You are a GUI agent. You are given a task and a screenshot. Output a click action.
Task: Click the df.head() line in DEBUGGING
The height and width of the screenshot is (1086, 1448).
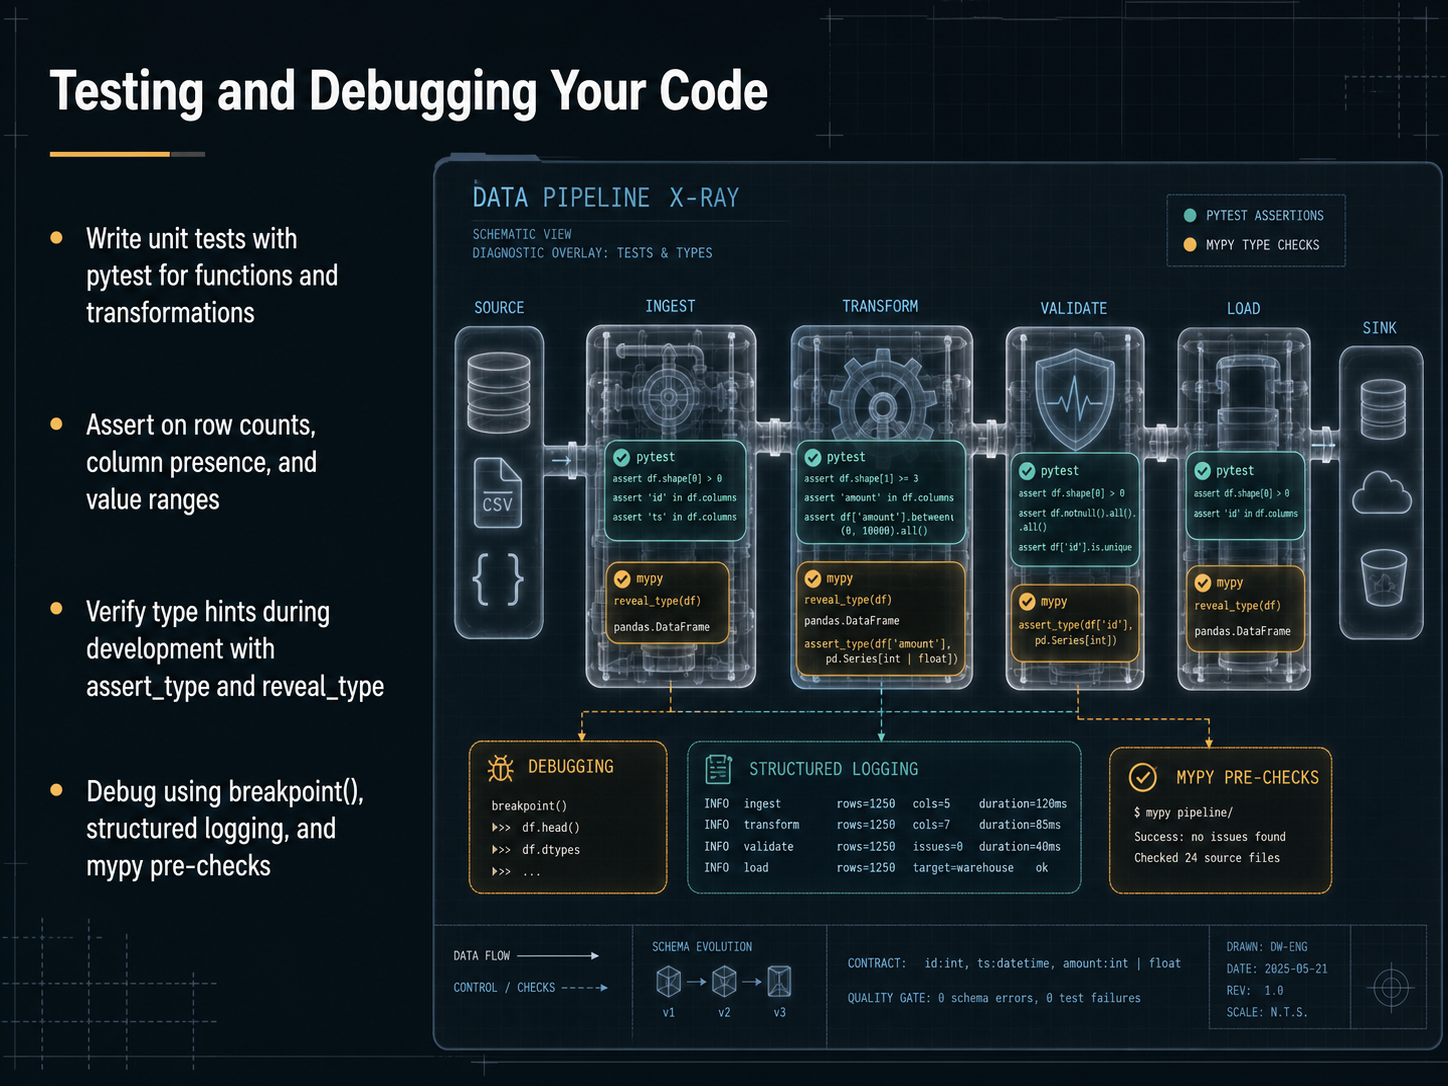coord(536,828)
